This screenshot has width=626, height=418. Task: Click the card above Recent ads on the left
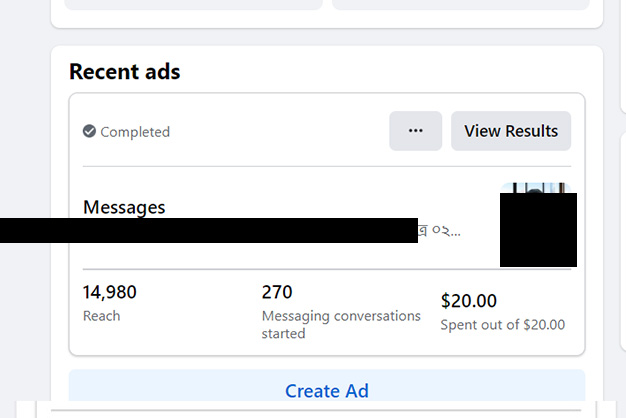(x=193, y=4)
